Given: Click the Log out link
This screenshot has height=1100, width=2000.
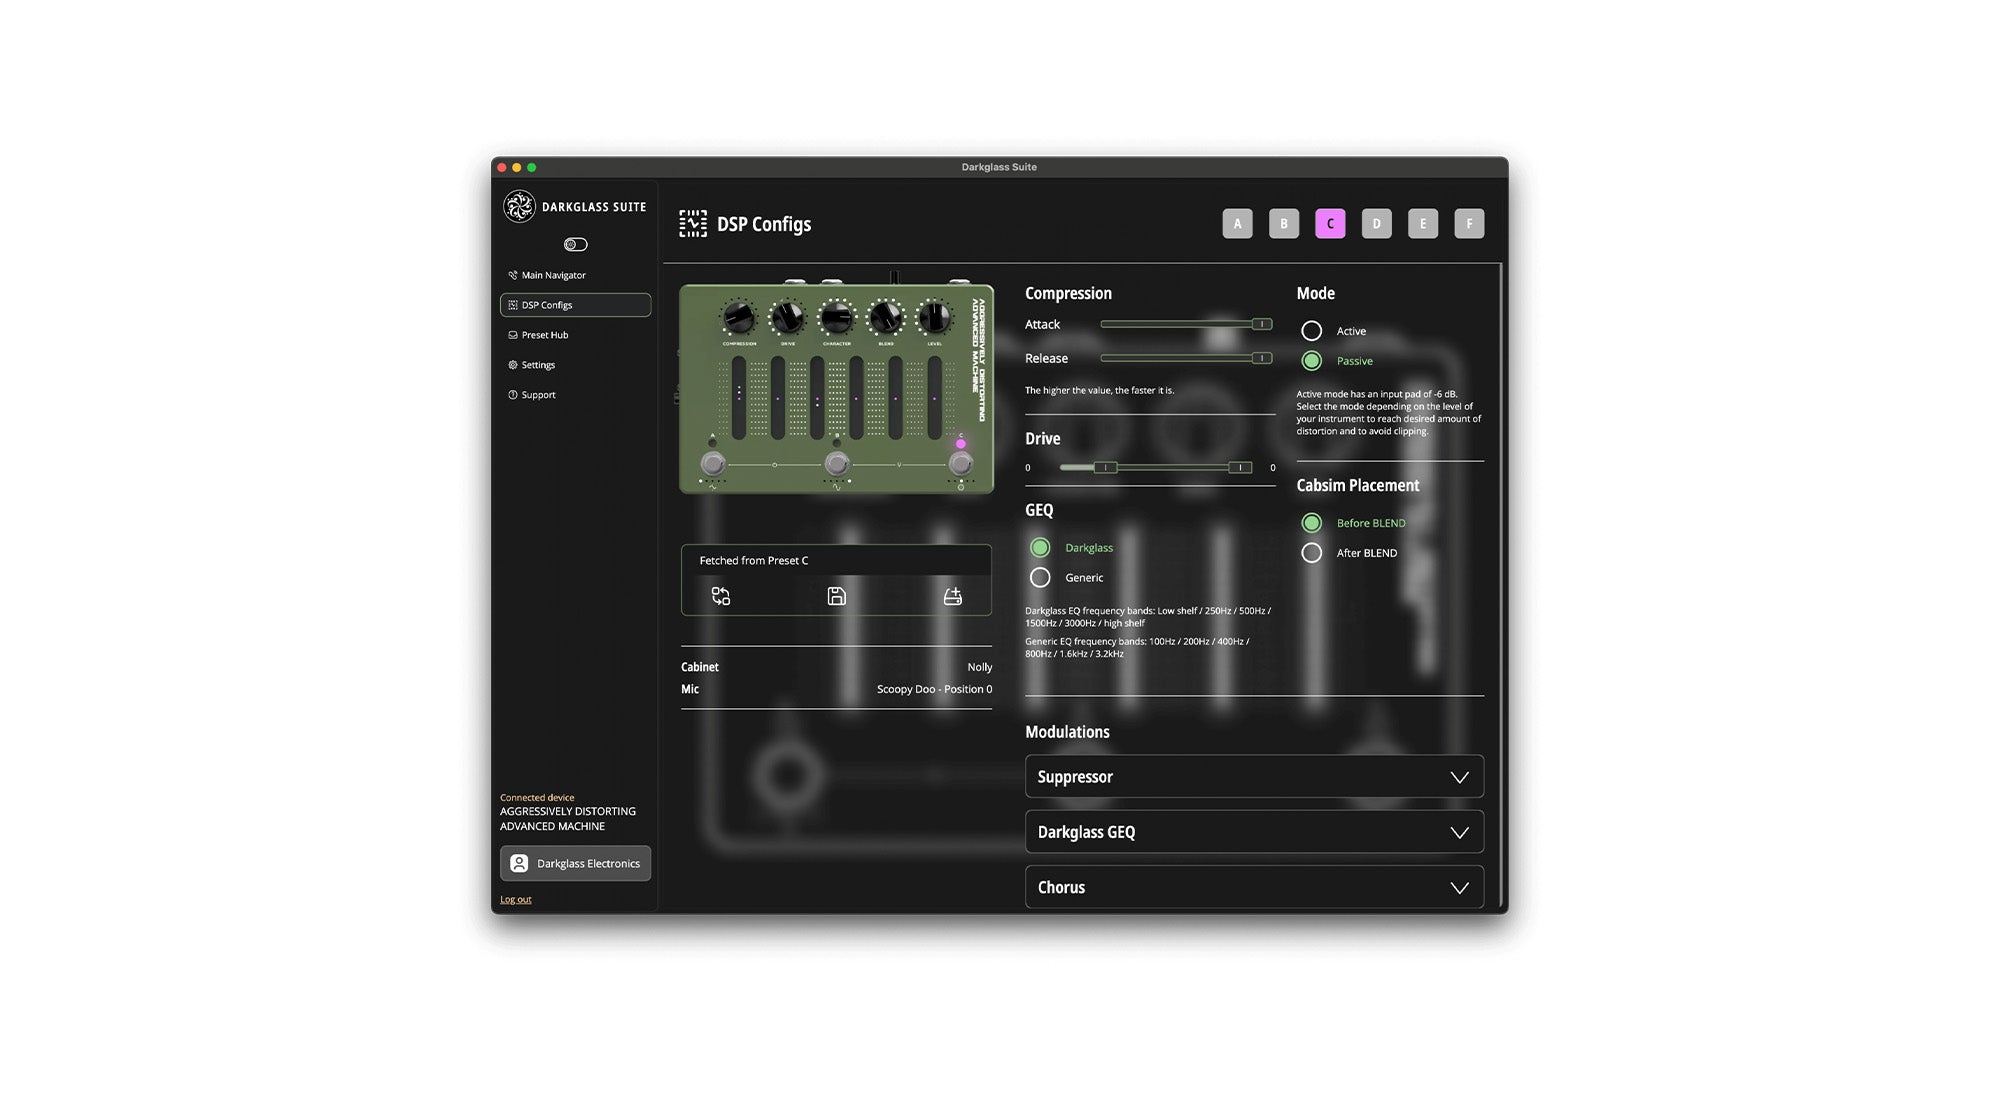Looking at the screenshot, I should (515, 900).
